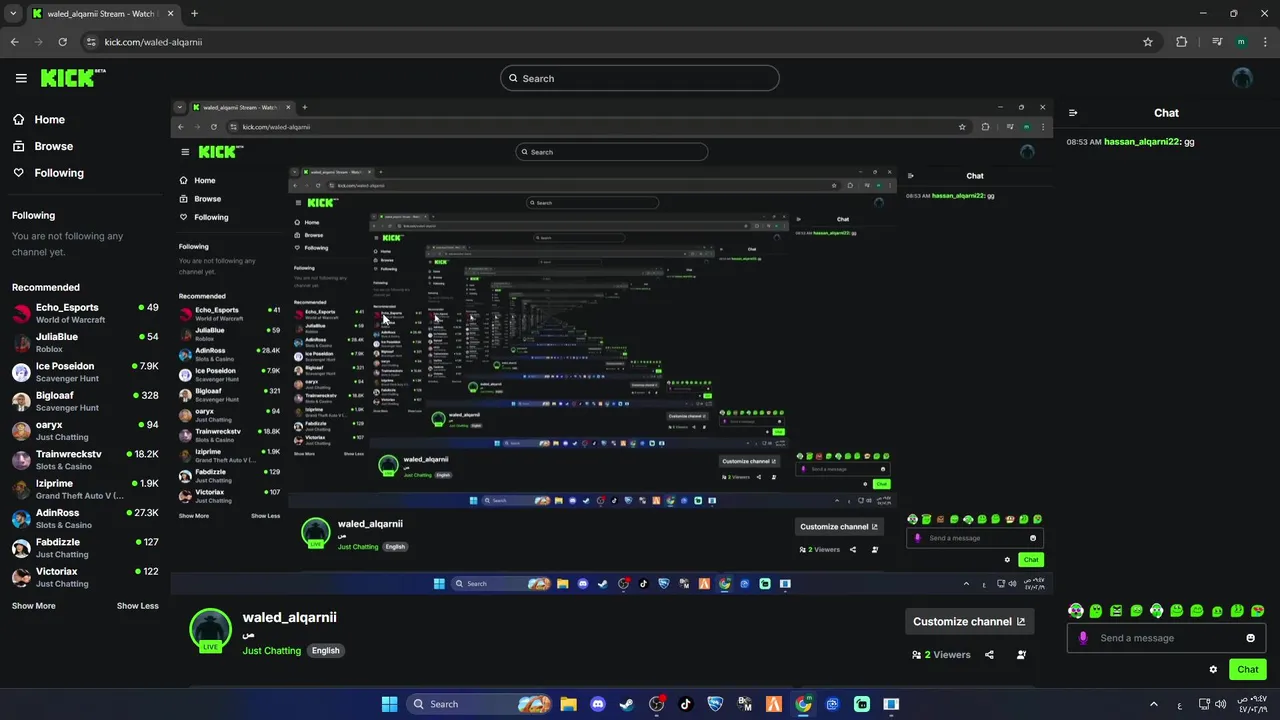Collapse the Chat panel arrow icon
The image size is (1280, 720).
[1073, 113]
